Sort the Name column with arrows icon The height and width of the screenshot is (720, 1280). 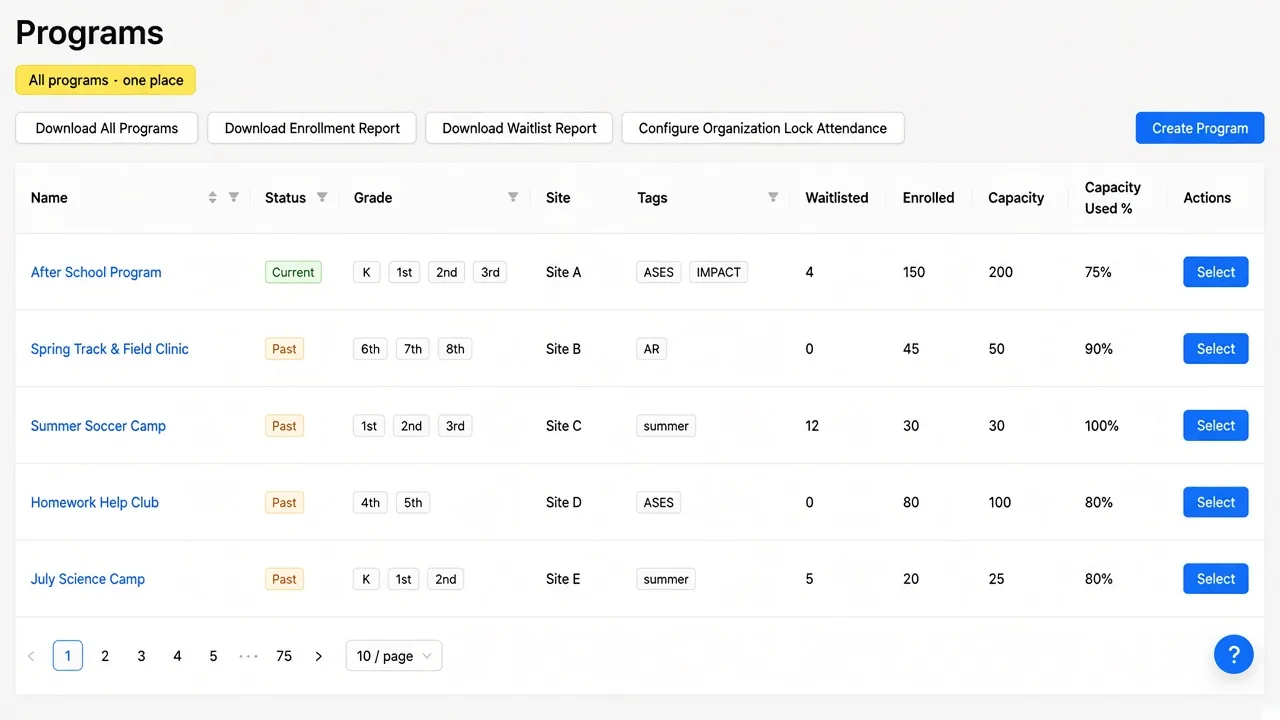[212, 197]
